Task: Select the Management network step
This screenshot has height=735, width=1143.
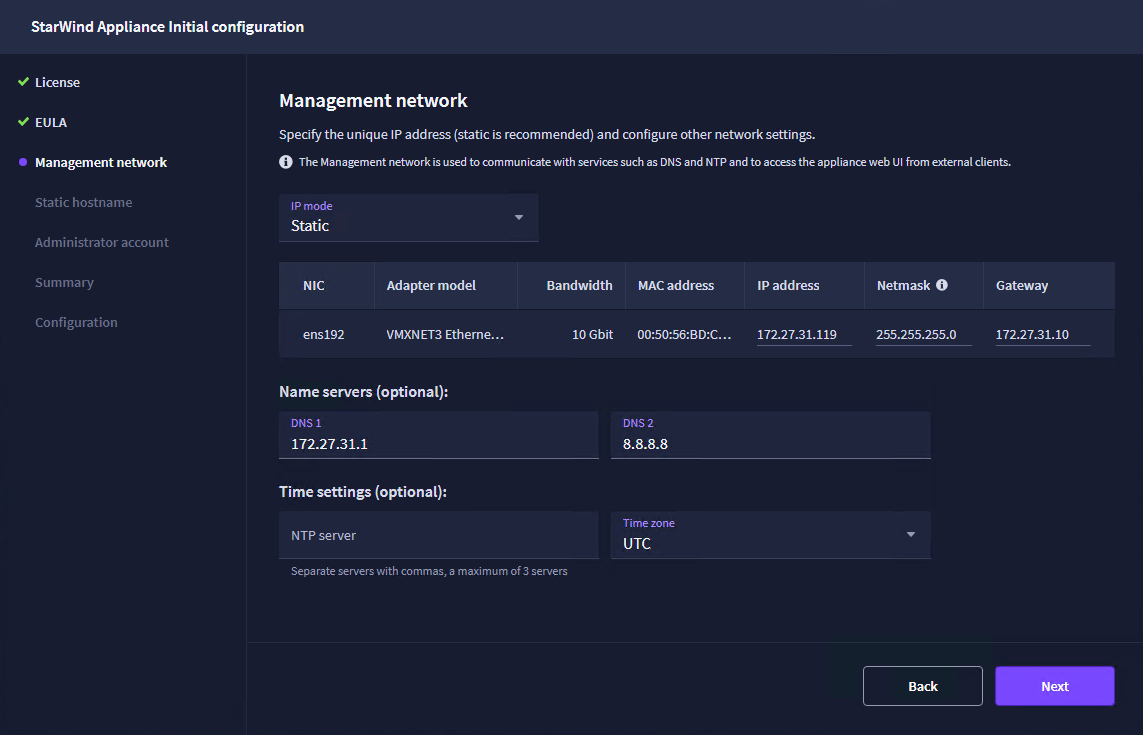Action: [101, 163]
